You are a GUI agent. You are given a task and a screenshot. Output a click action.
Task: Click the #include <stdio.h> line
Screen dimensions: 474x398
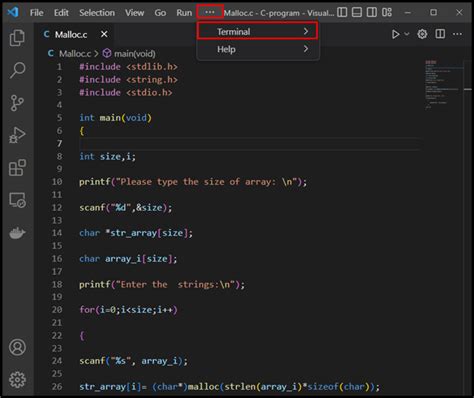point(126,92)
